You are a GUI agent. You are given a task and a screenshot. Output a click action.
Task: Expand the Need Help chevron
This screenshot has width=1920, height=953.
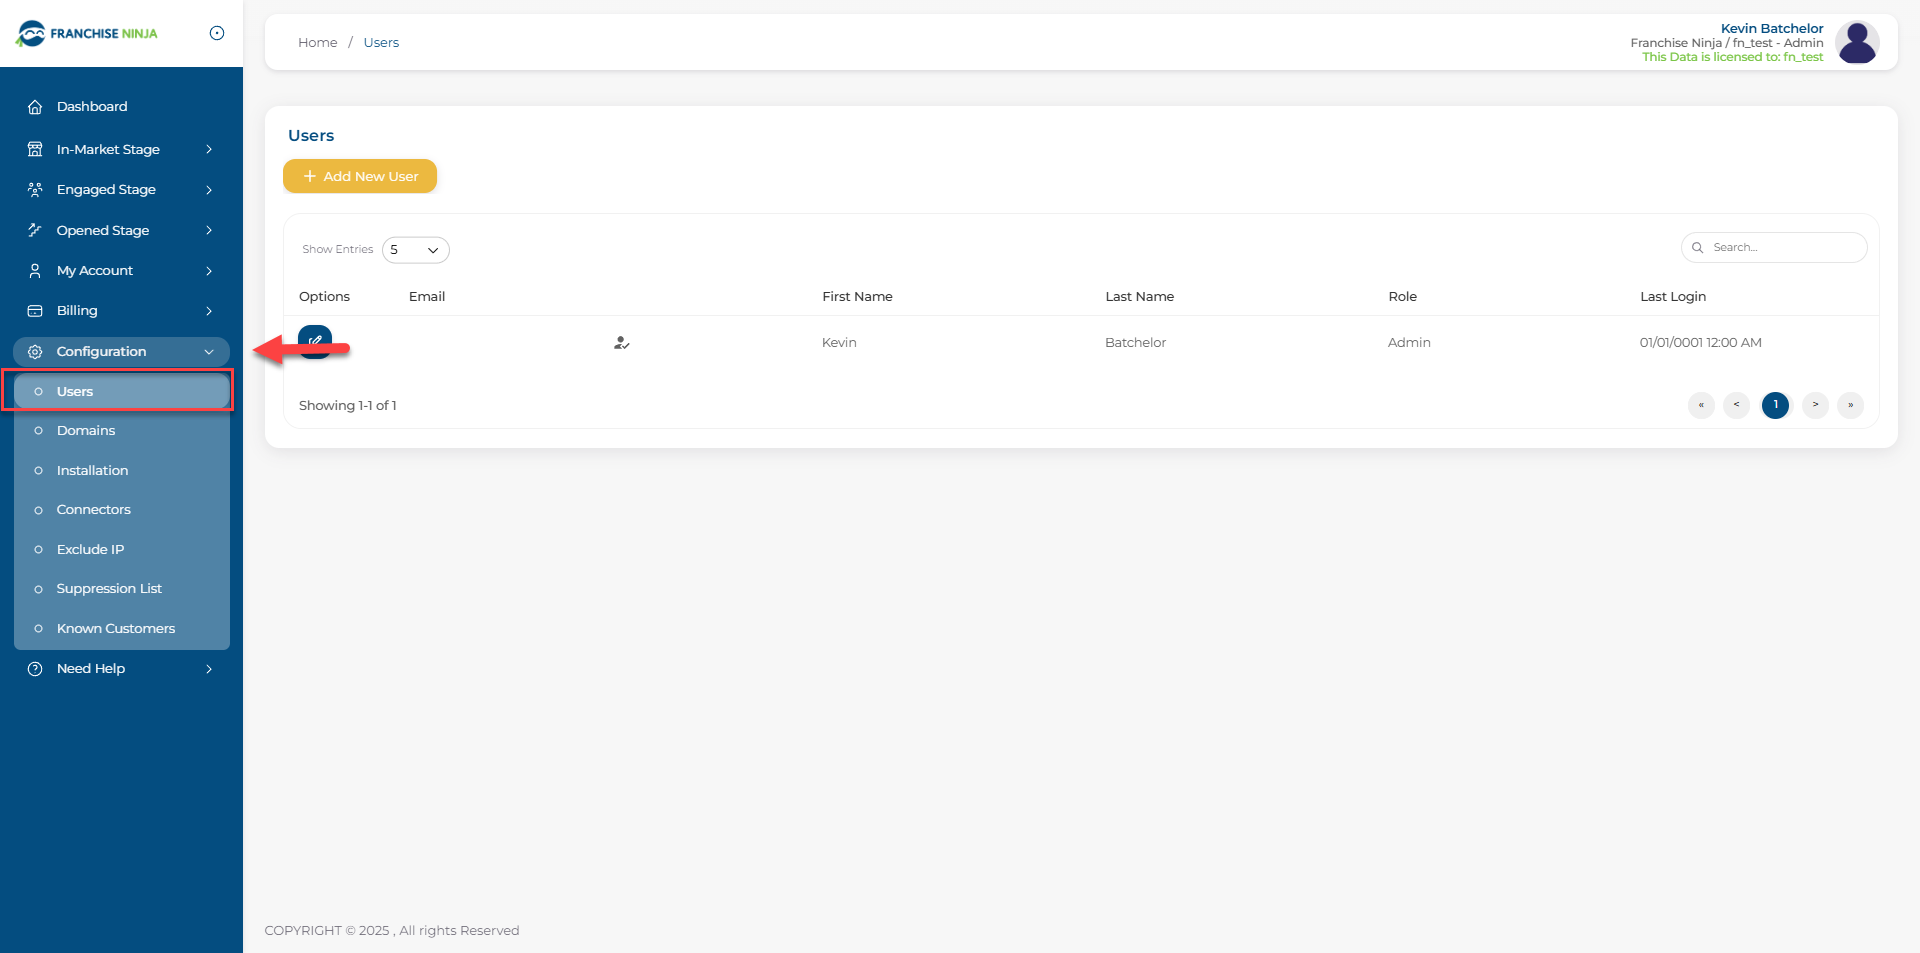click(209, 669)
